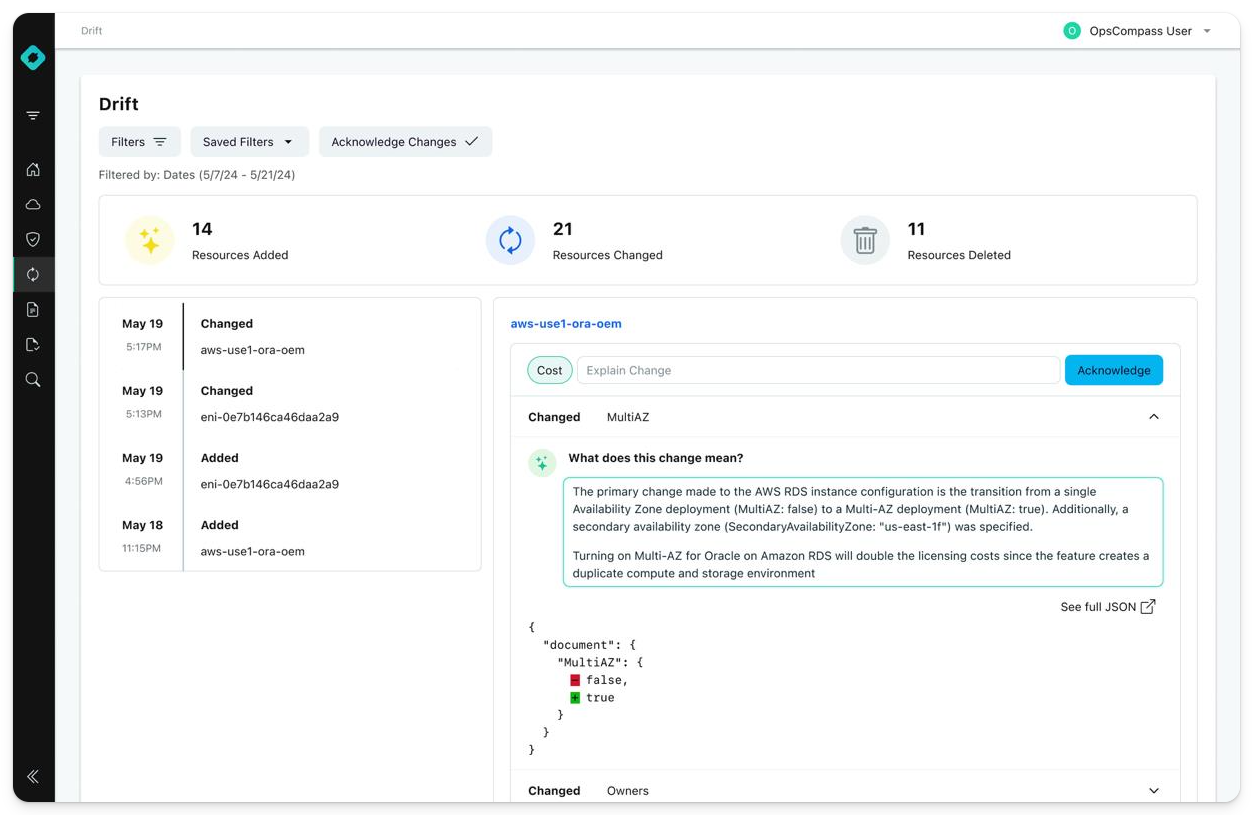The height and width of the screenshot is (815, 1253).
Task: Click the AI sparkle icon beside the explanation
Action: (541, 463)
